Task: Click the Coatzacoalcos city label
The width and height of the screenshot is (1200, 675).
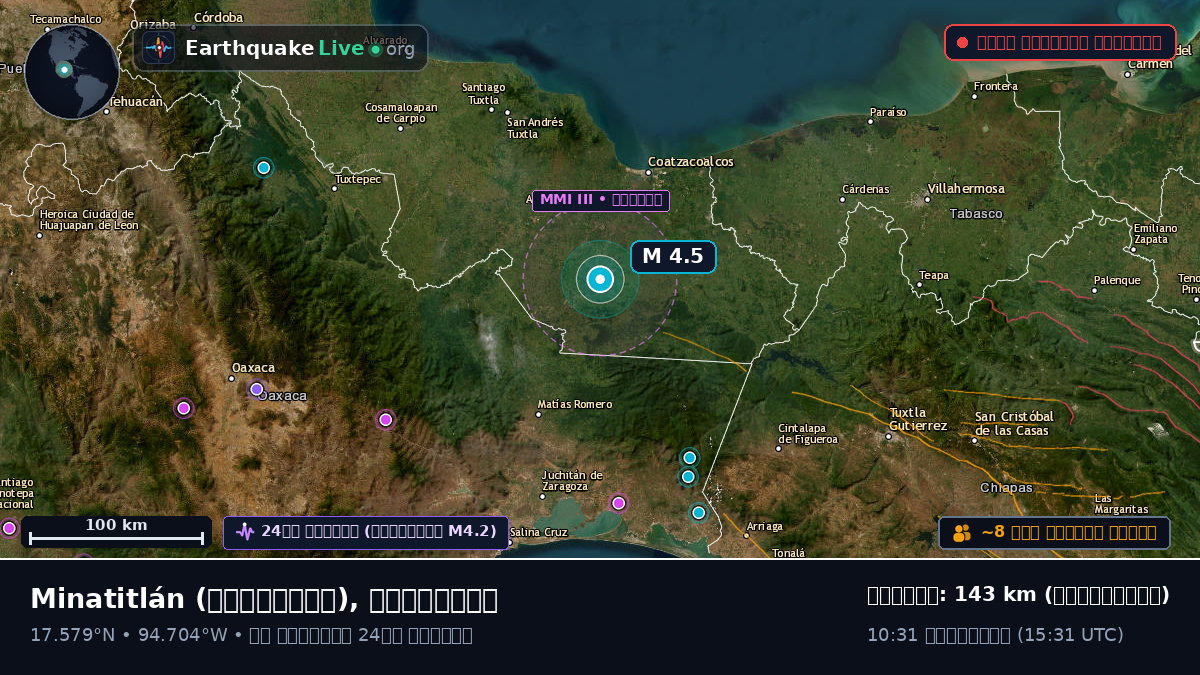Action: pyautogui.click(x=691, y=162)
